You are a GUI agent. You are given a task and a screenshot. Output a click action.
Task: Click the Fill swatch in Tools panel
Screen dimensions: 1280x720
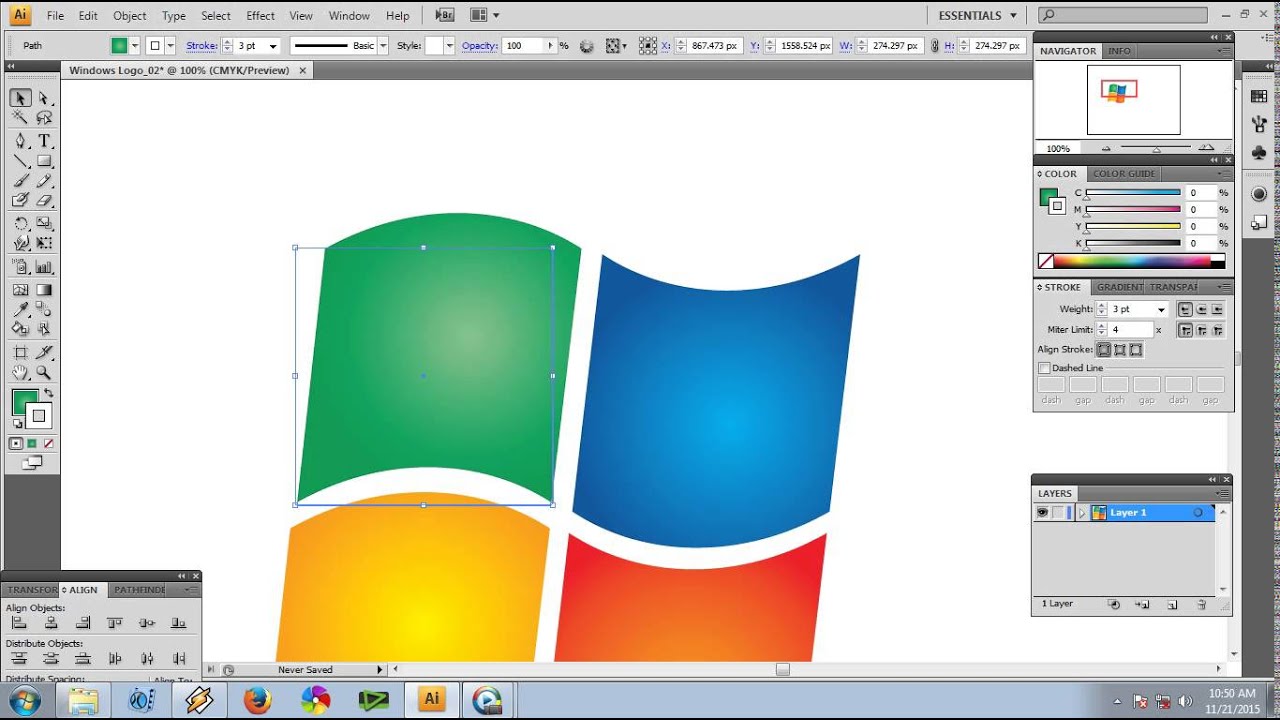[25, 404]
